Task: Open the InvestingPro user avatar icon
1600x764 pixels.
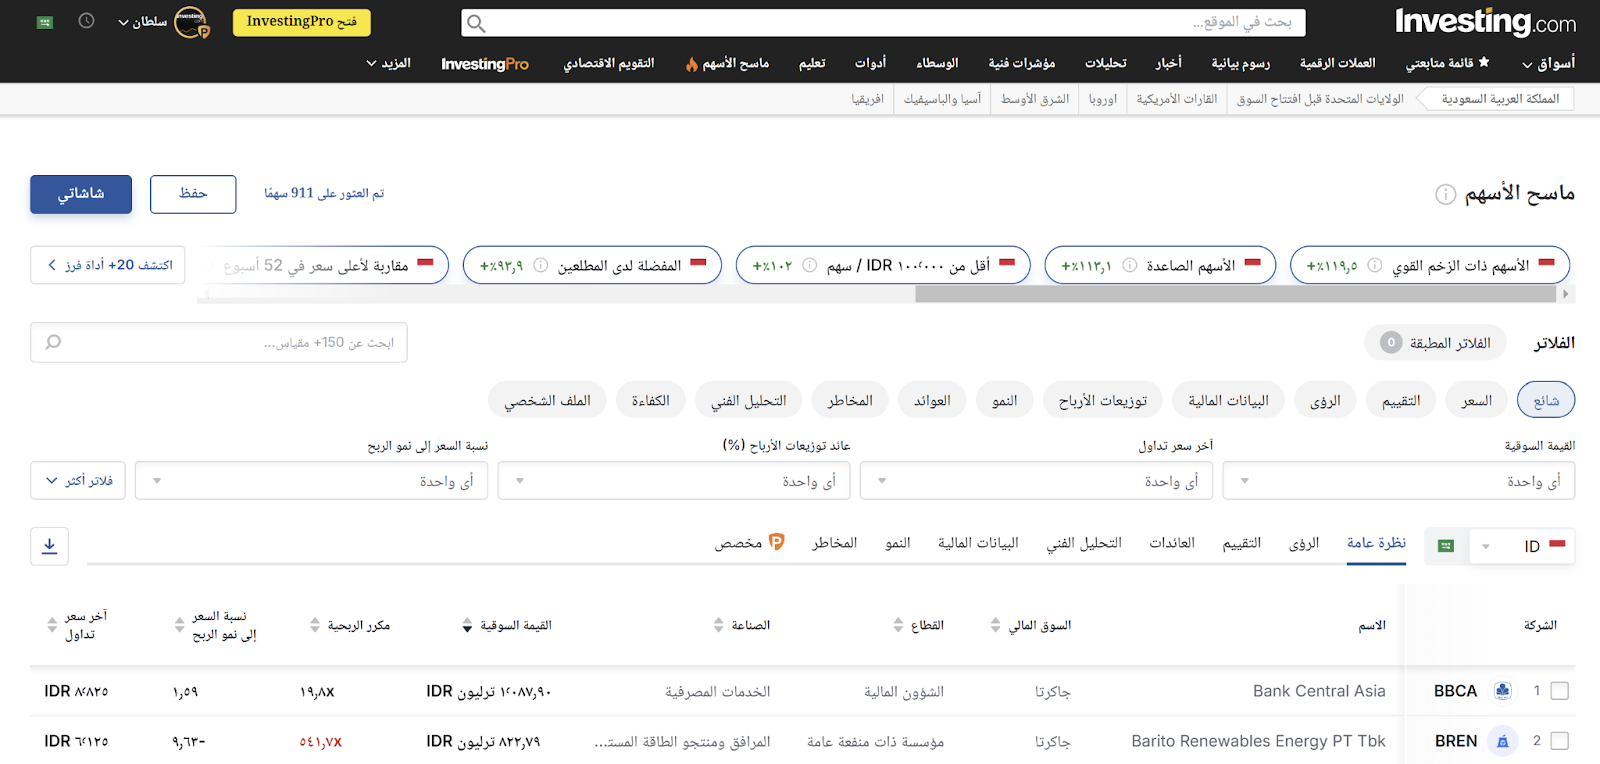Action: pyautogui.click(x=191, y=22)
